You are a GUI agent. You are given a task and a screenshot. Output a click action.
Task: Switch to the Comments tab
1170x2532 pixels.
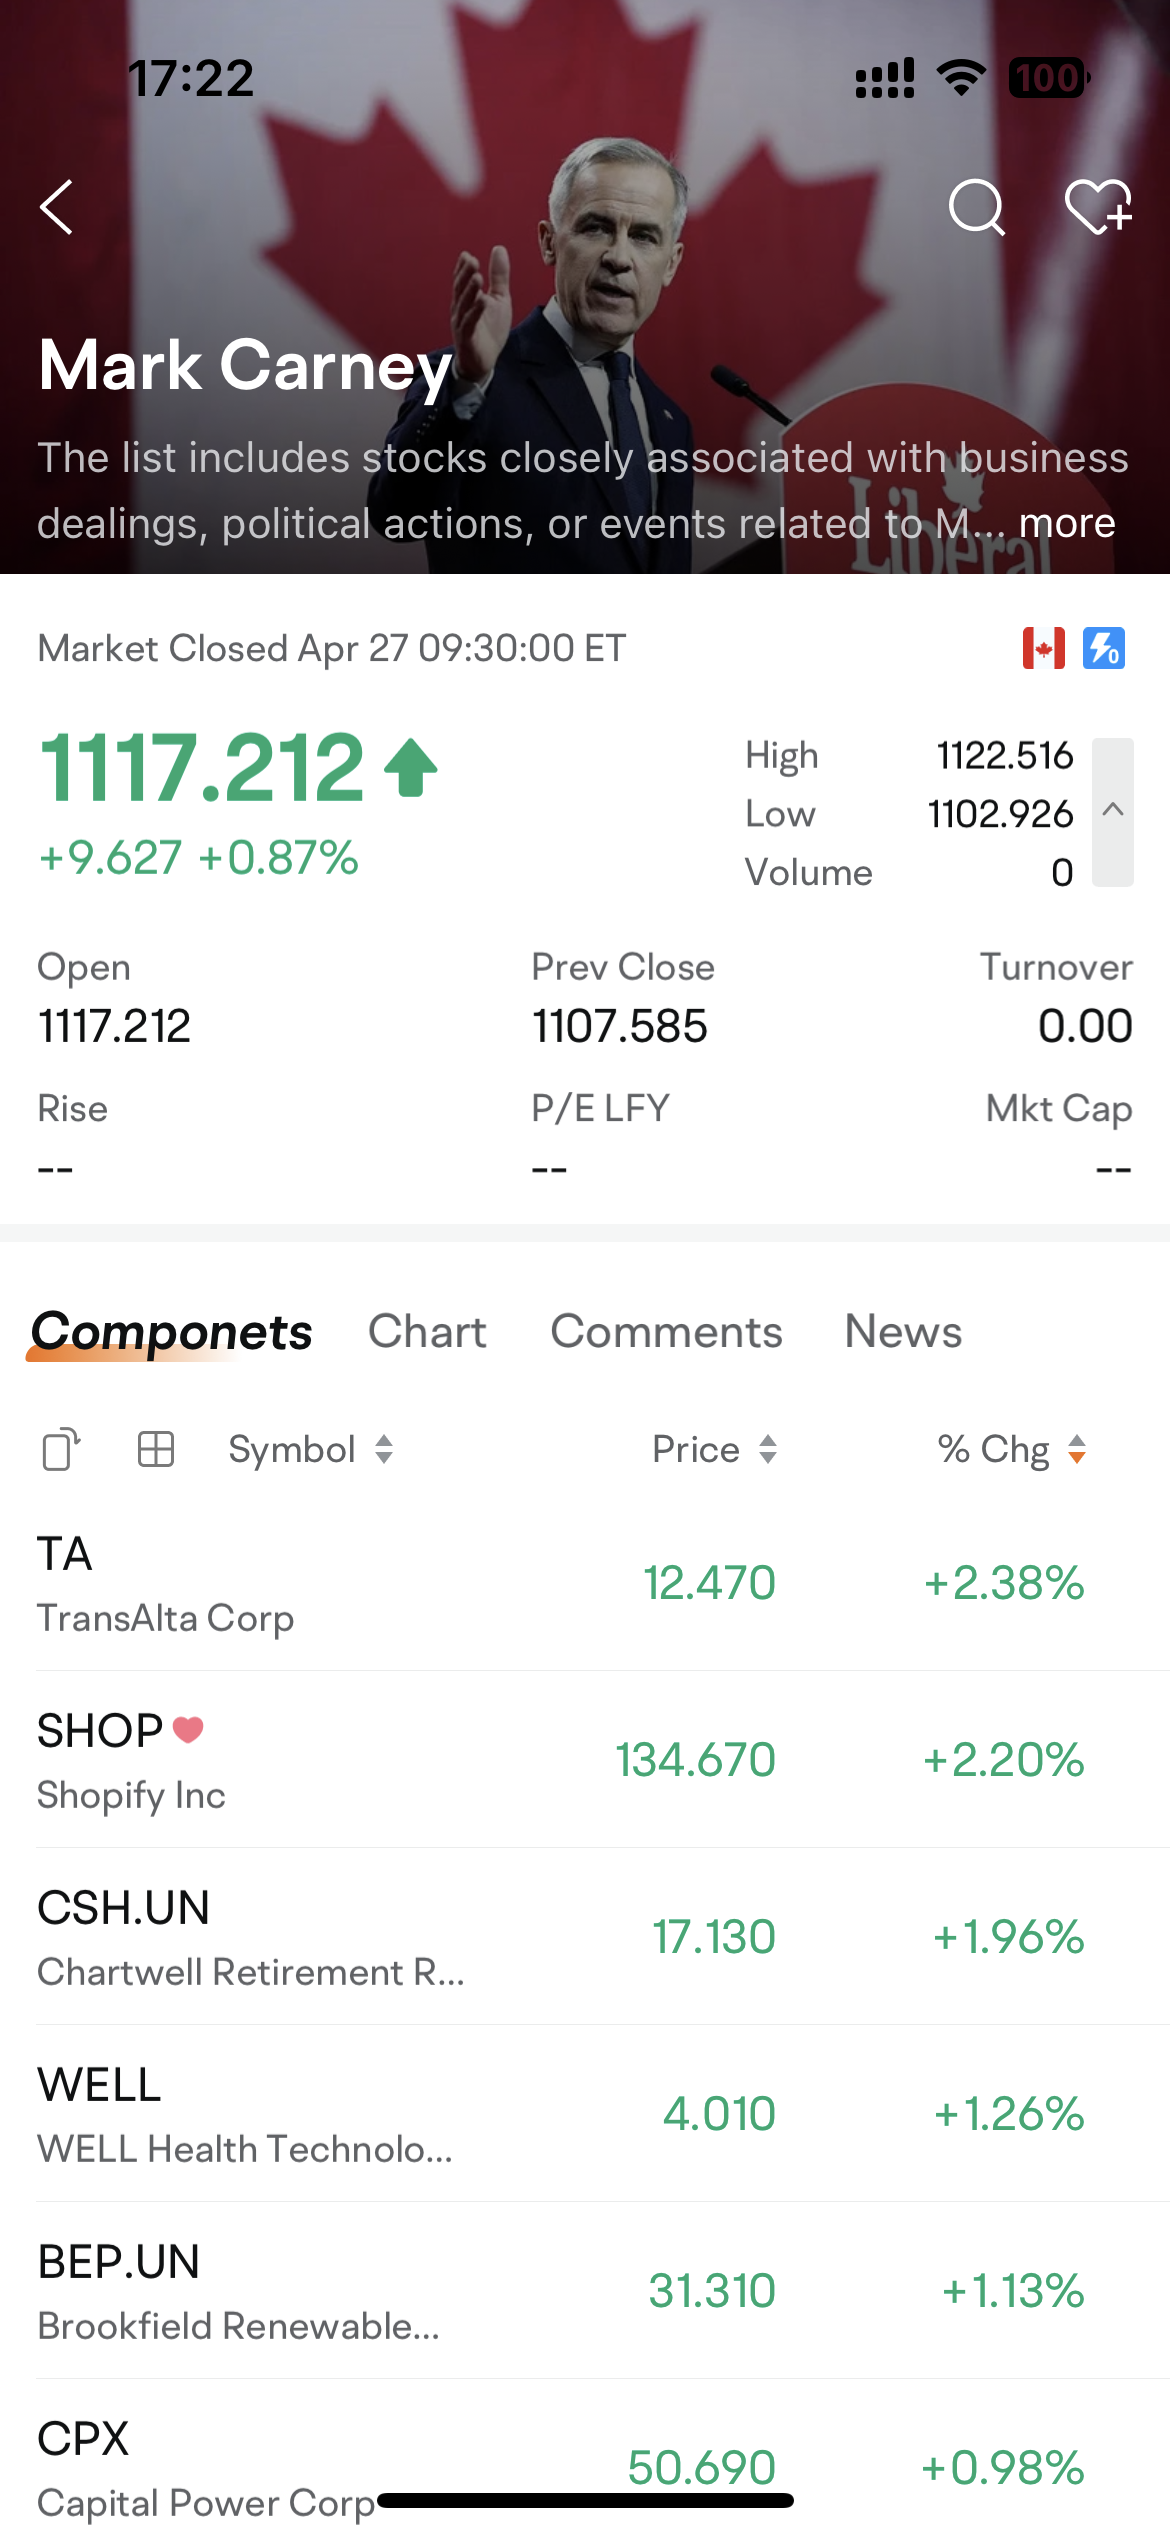click(666, 1332)
